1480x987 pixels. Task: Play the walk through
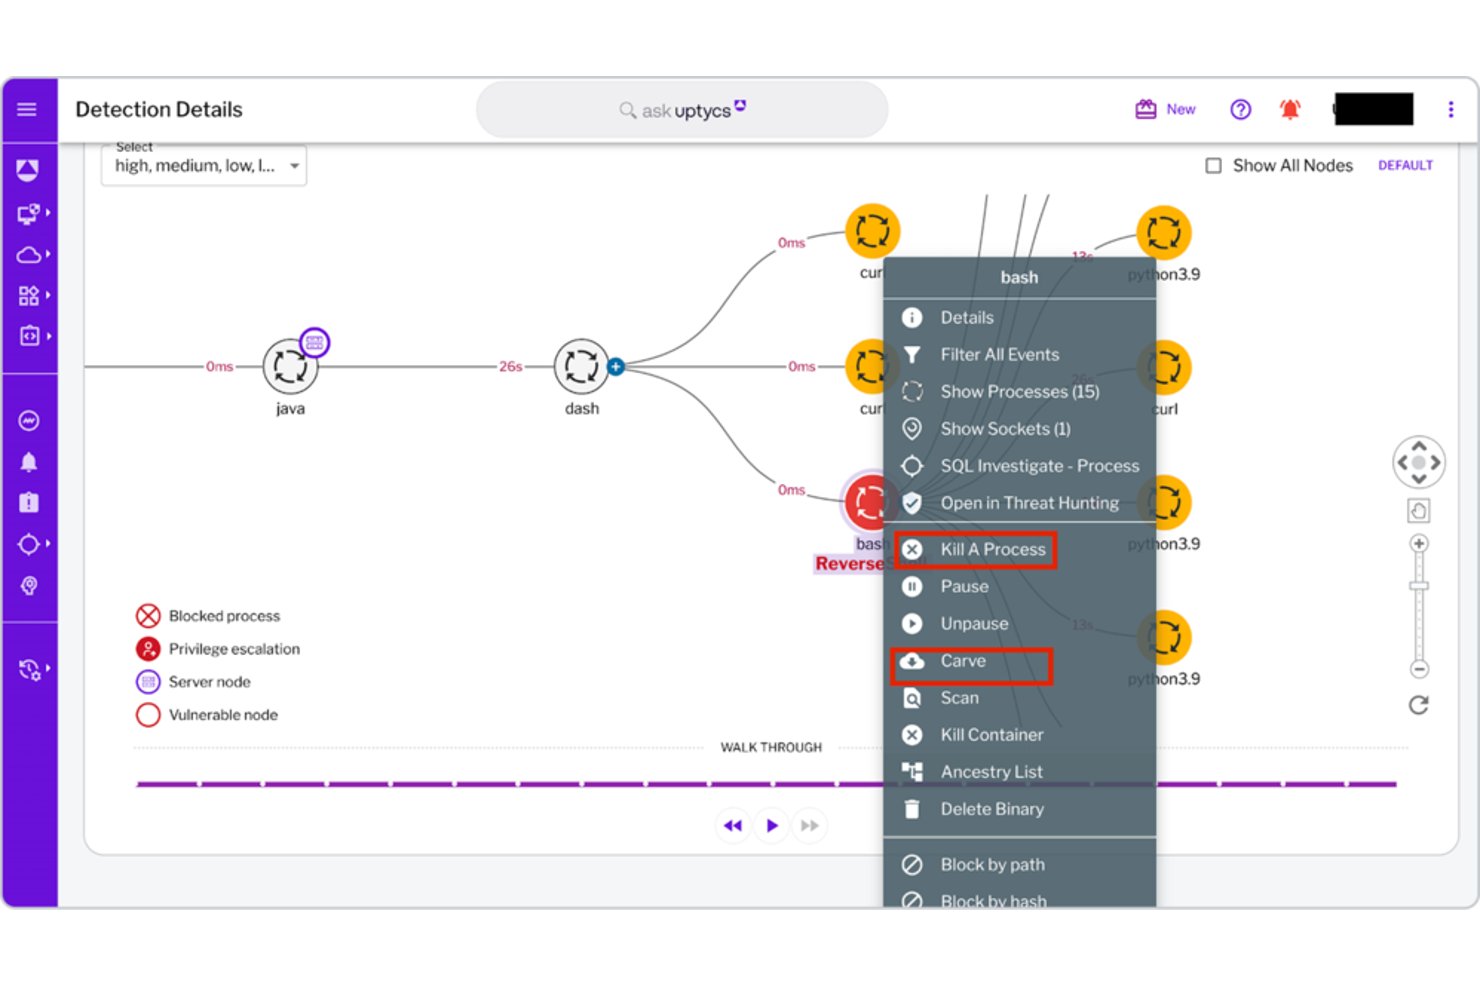[772, 825]
